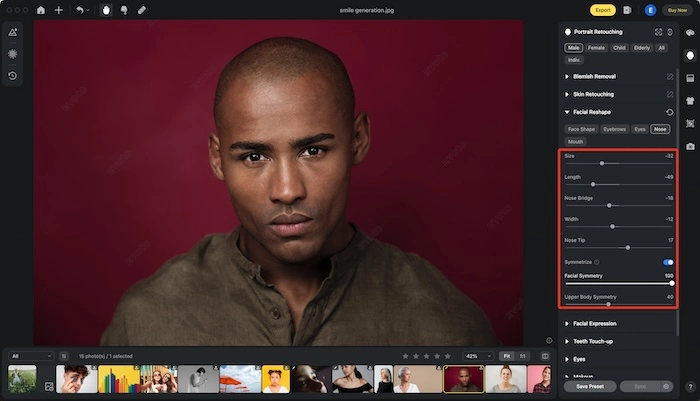Image resolution: width=700 pixels, height=401 pixels.
Task: Reset the Facial Reshape adjustments
Action: (x=670, y=112)
